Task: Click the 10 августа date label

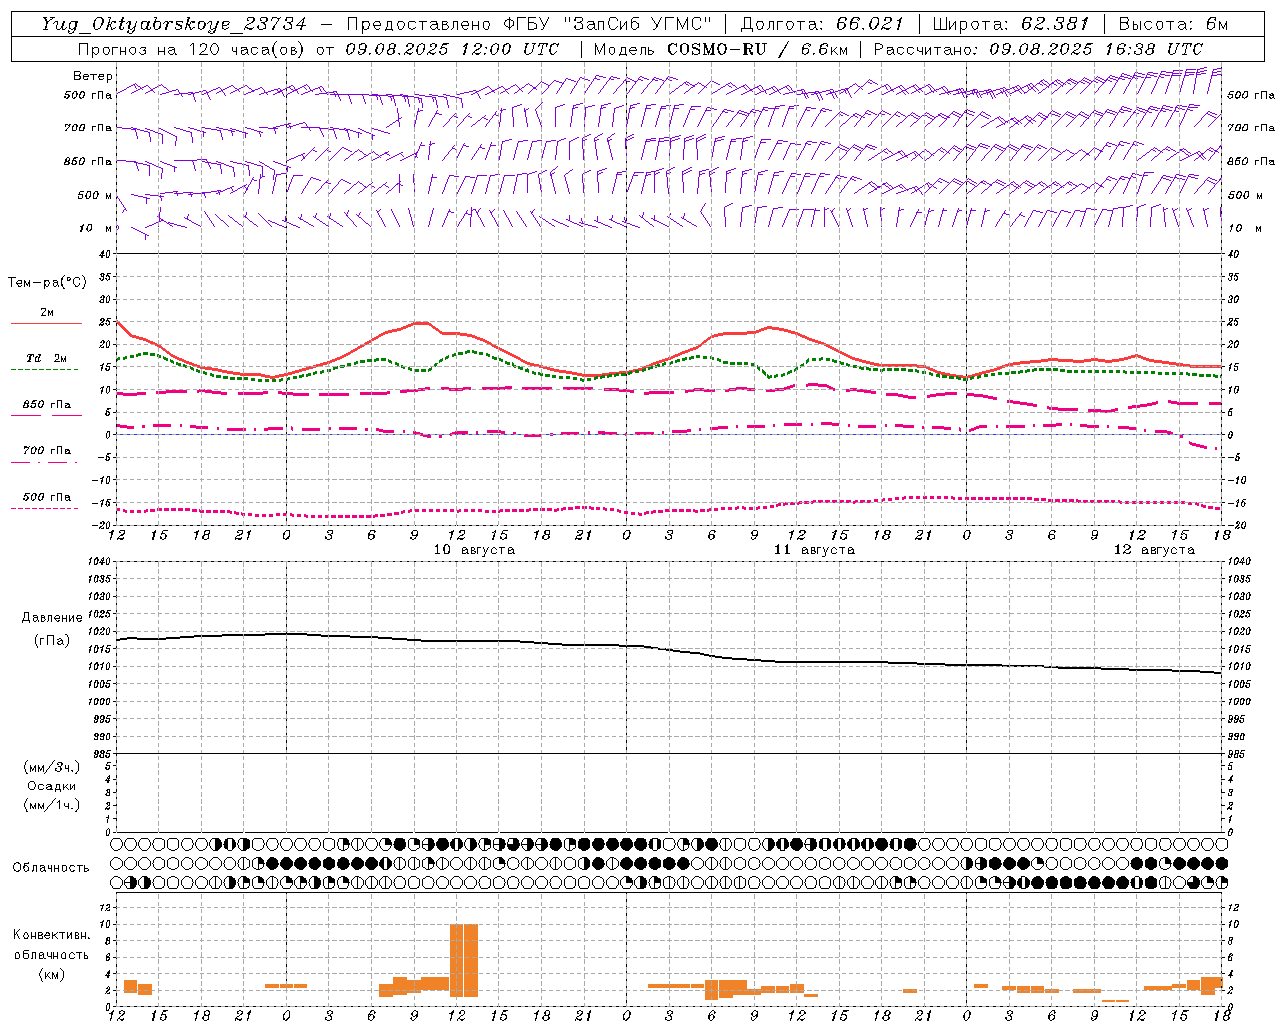Action: [x=474, y=550]
